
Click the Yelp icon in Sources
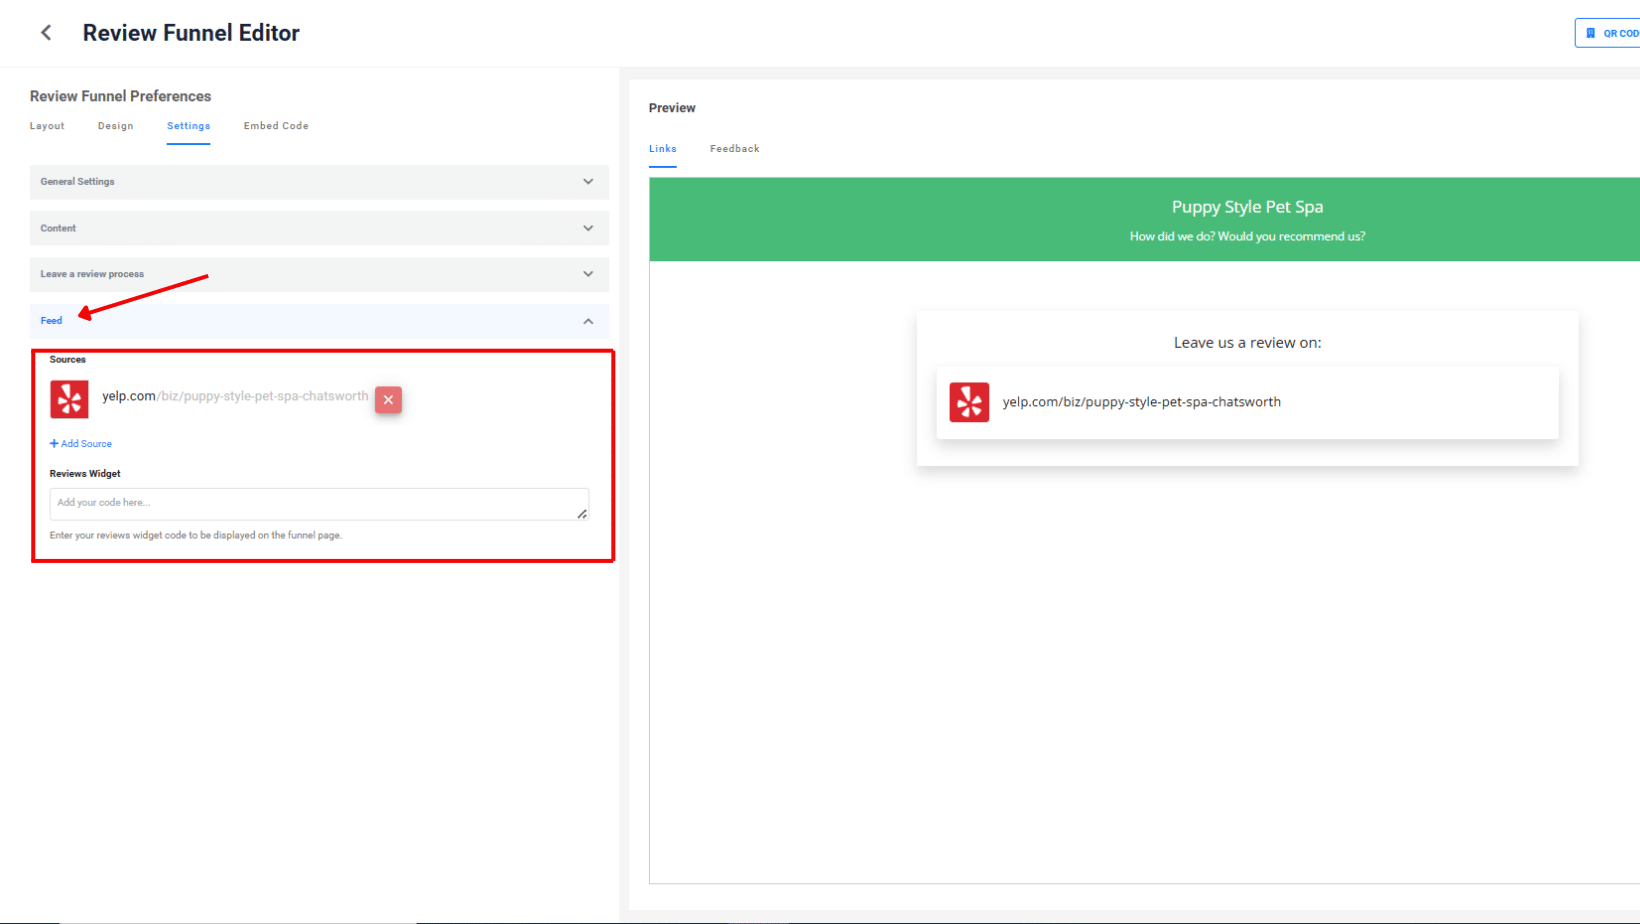[69, 399]
